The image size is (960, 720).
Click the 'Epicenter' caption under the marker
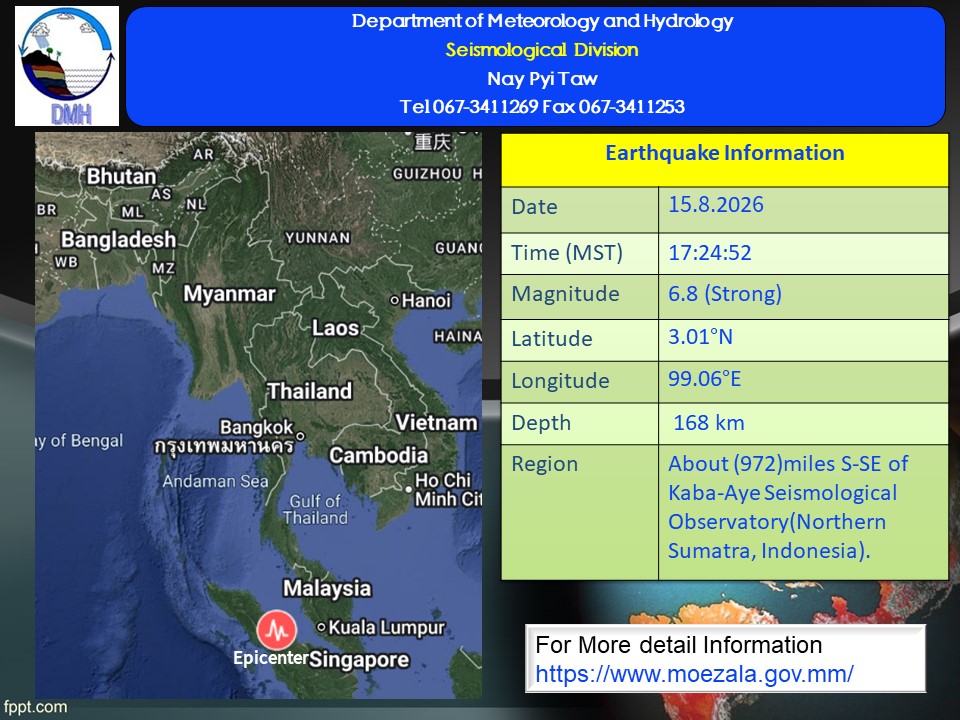pos(271,658)
